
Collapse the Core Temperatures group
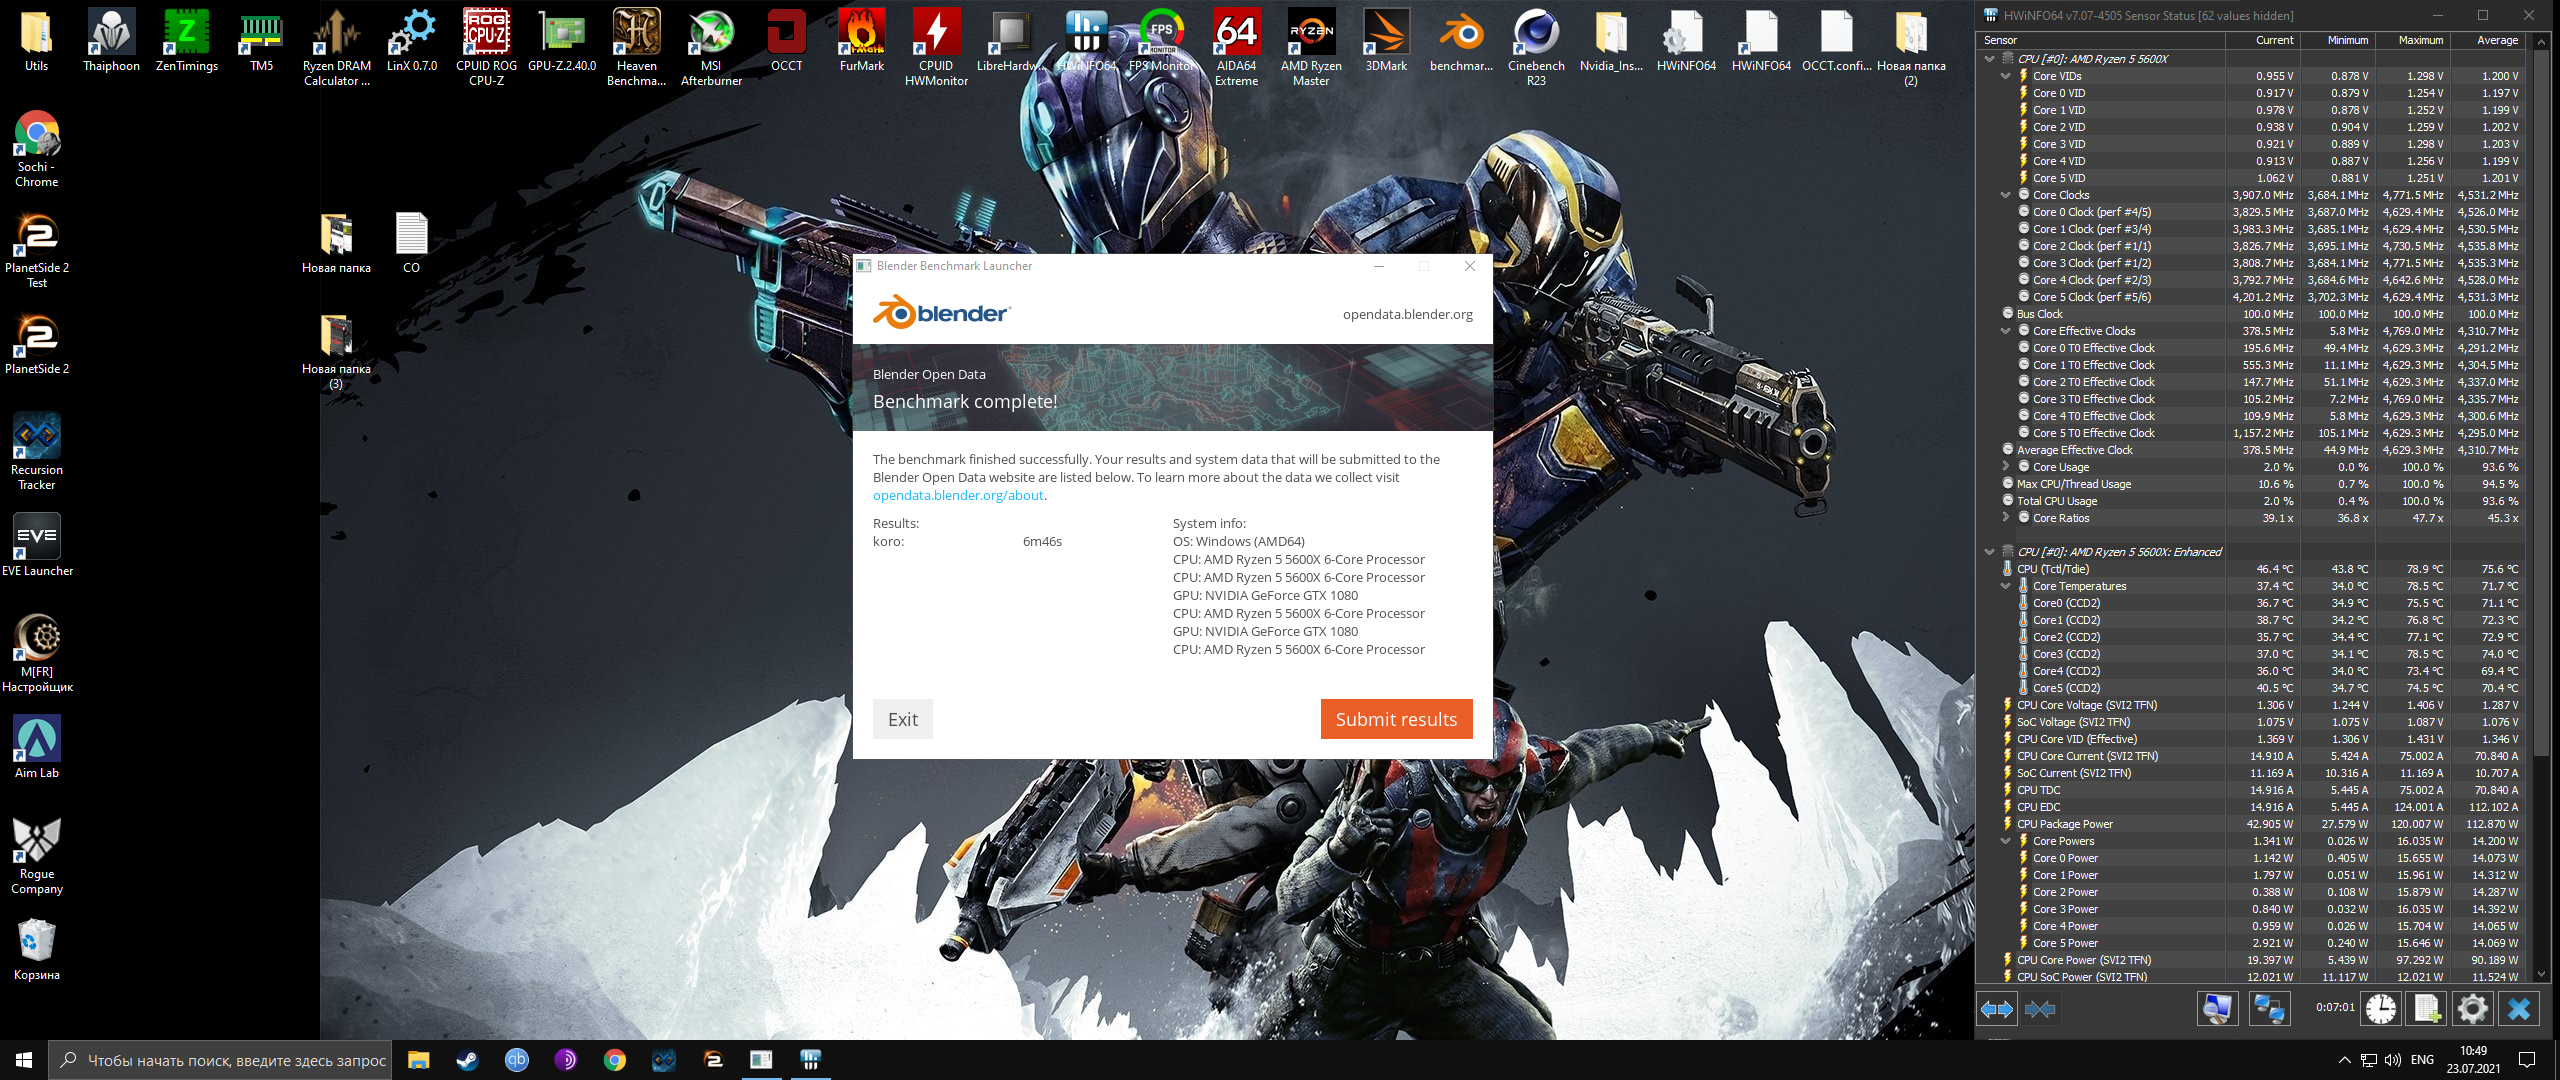pos(2005,586)
